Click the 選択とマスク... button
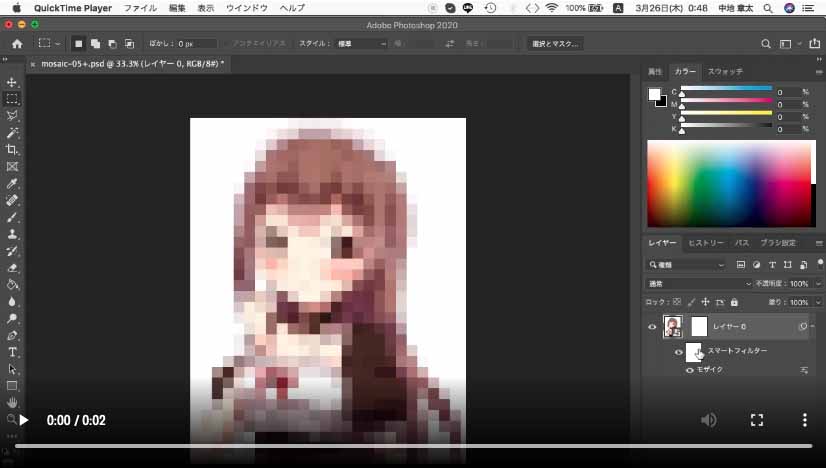Viewport: 826px width, 468px height. click(555, 44)
